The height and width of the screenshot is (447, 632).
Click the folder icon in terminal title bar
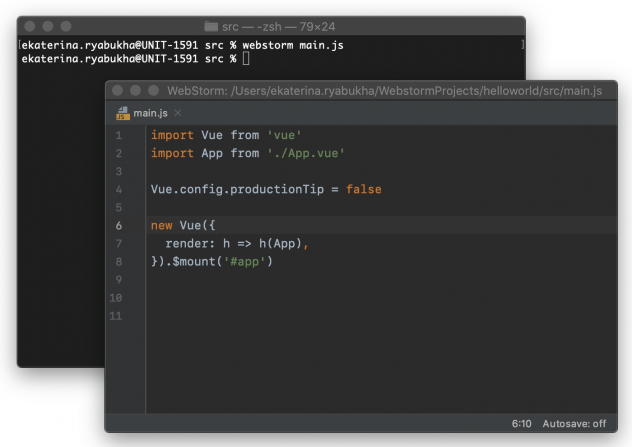point(211,25)
